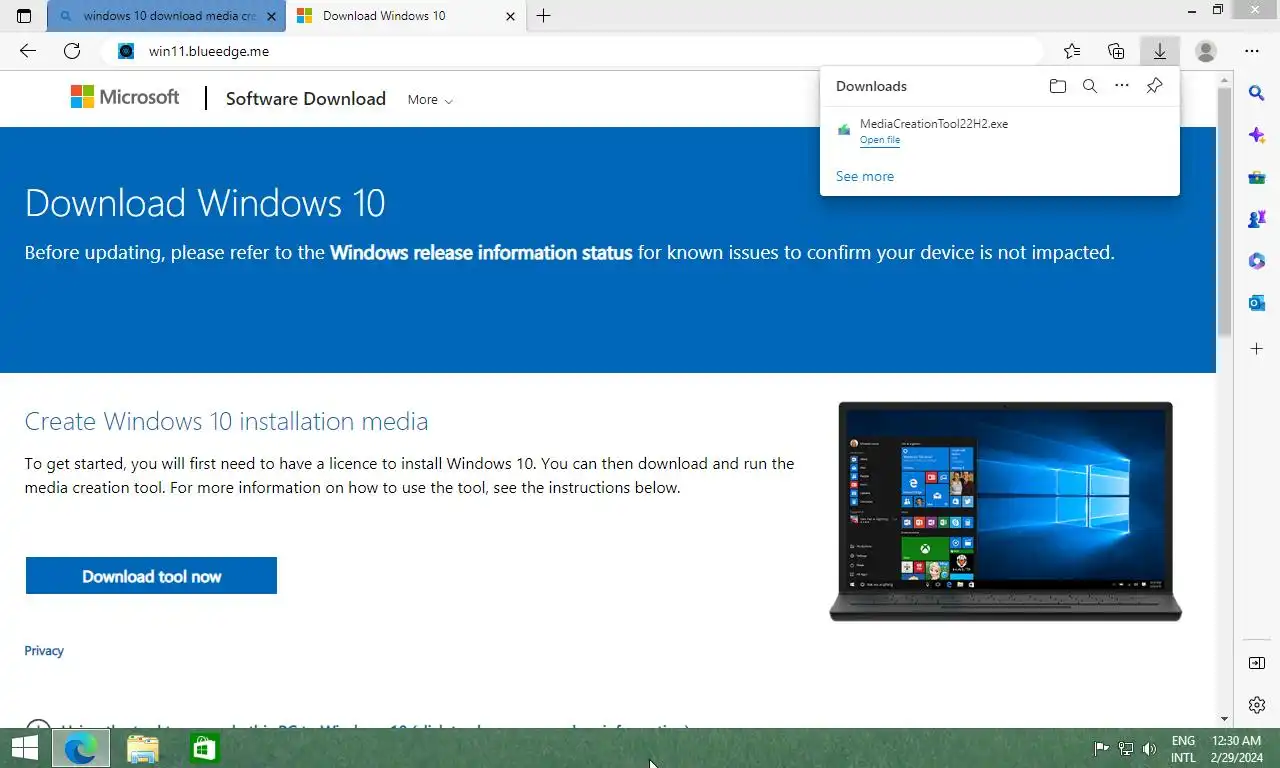Click Download tool now button
This screenshot has height=768, width=1280.
pos(151,576)
